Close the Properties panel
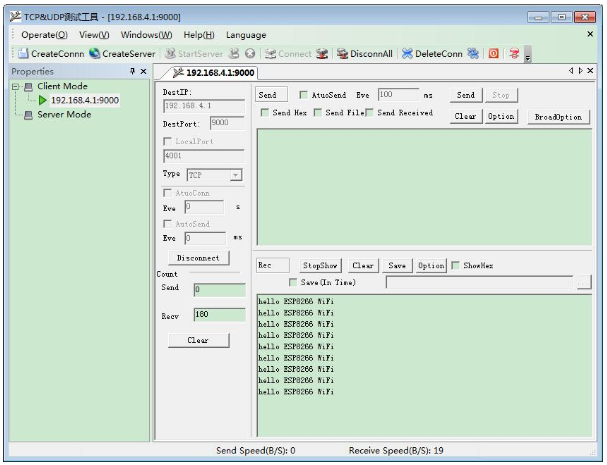 143,71
